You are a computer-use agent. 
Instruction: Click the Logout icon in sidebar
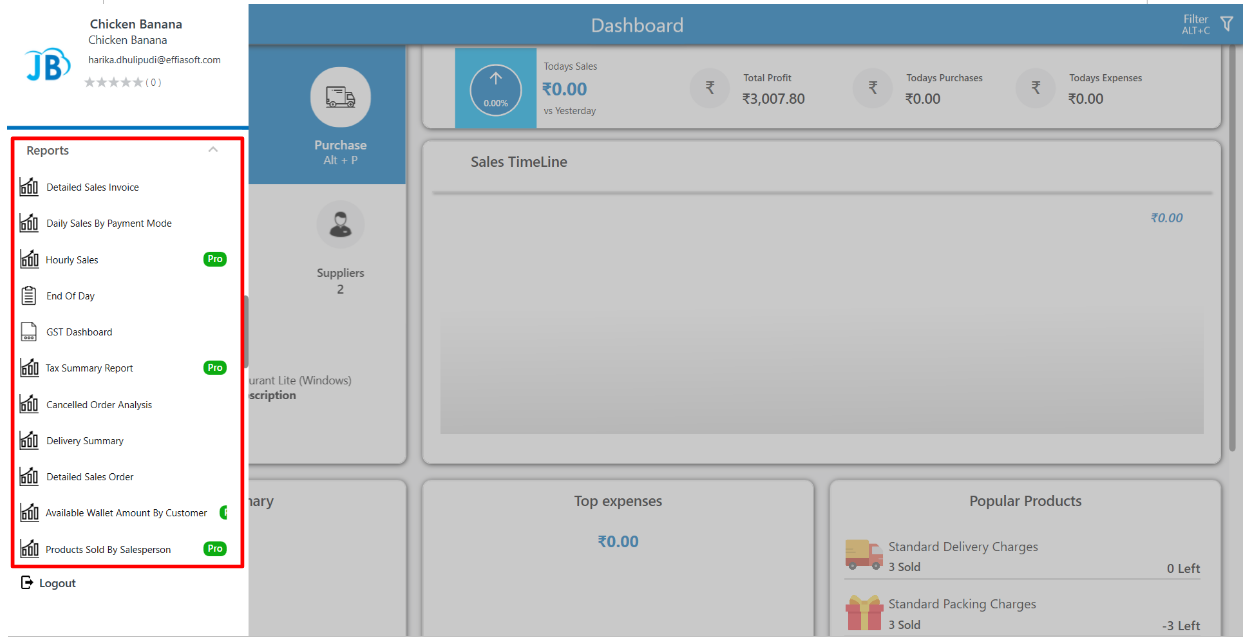(27, 583)
